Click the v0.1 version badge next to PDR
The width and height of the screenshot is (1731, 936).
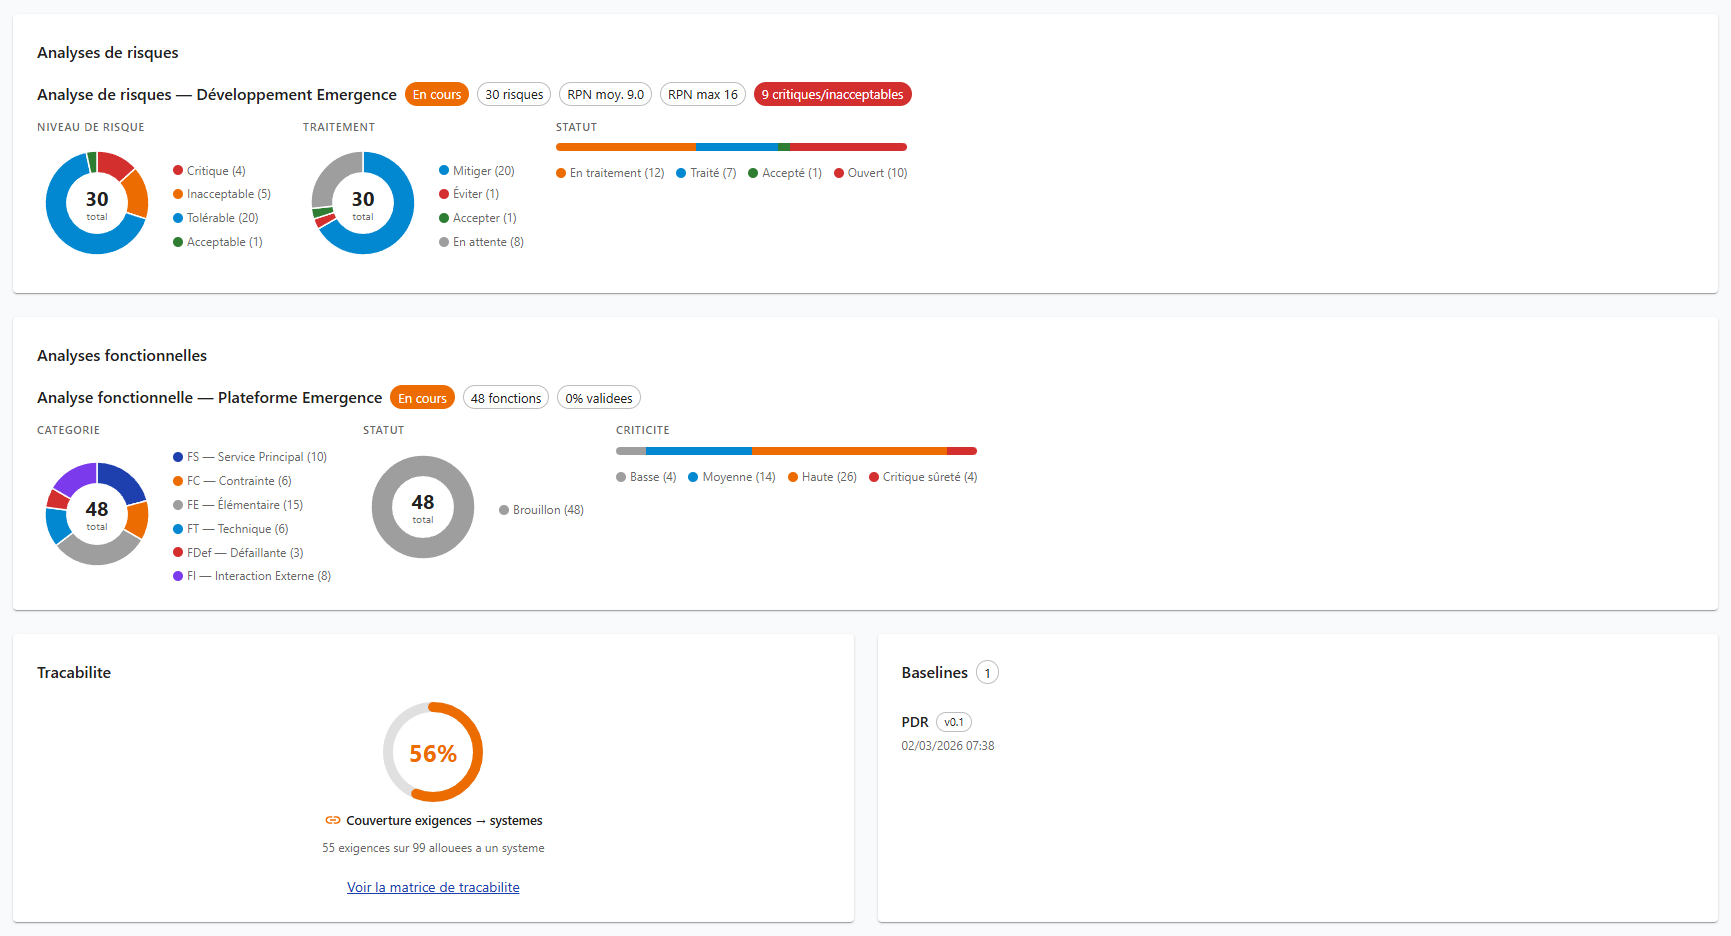click(954, 722)
